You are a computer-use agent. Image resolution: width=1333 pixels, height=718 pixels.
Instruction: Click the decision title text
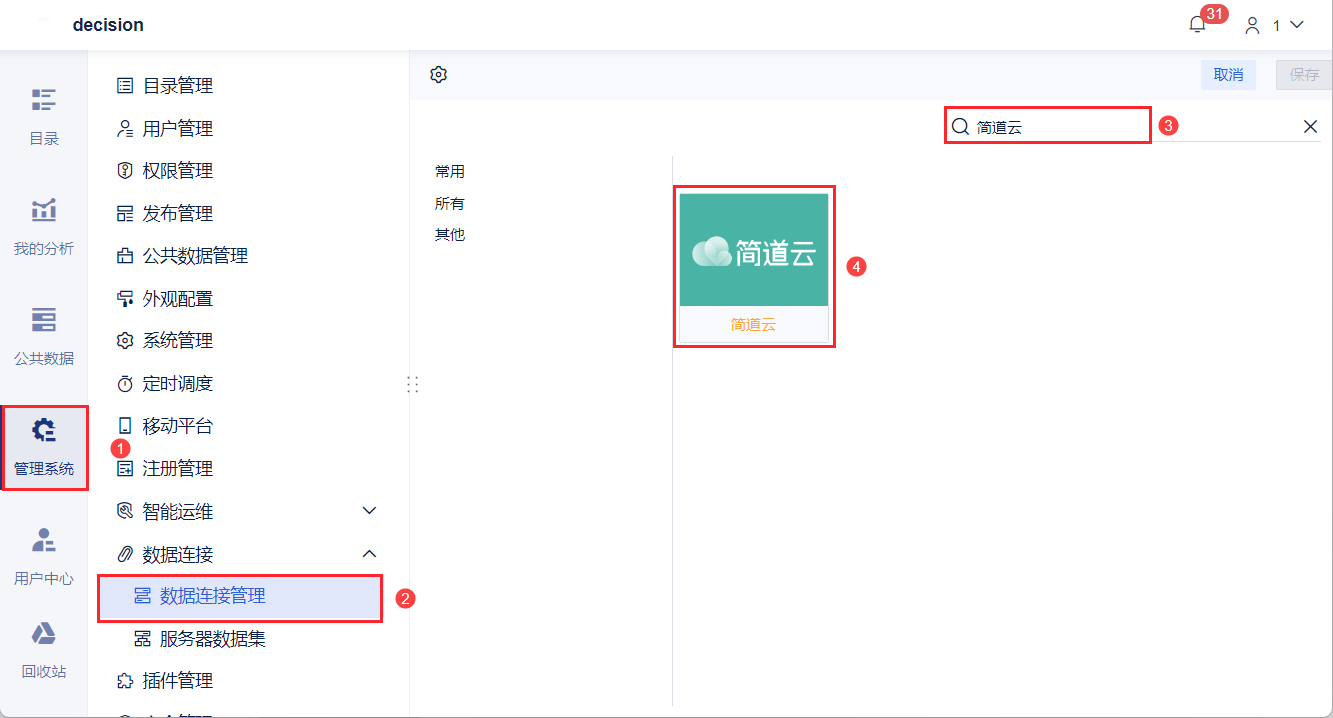pos(108,25)
